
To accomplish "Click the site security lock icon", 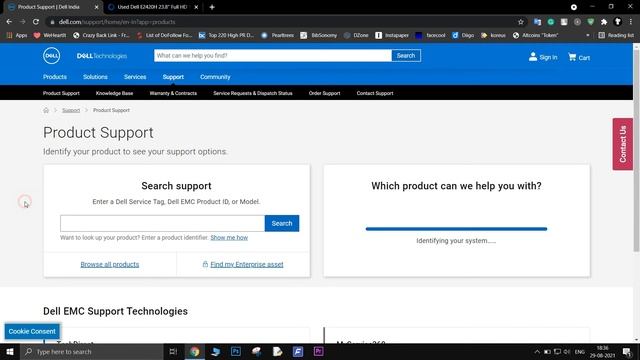I will pyautogui.click(x=52, y=22).
